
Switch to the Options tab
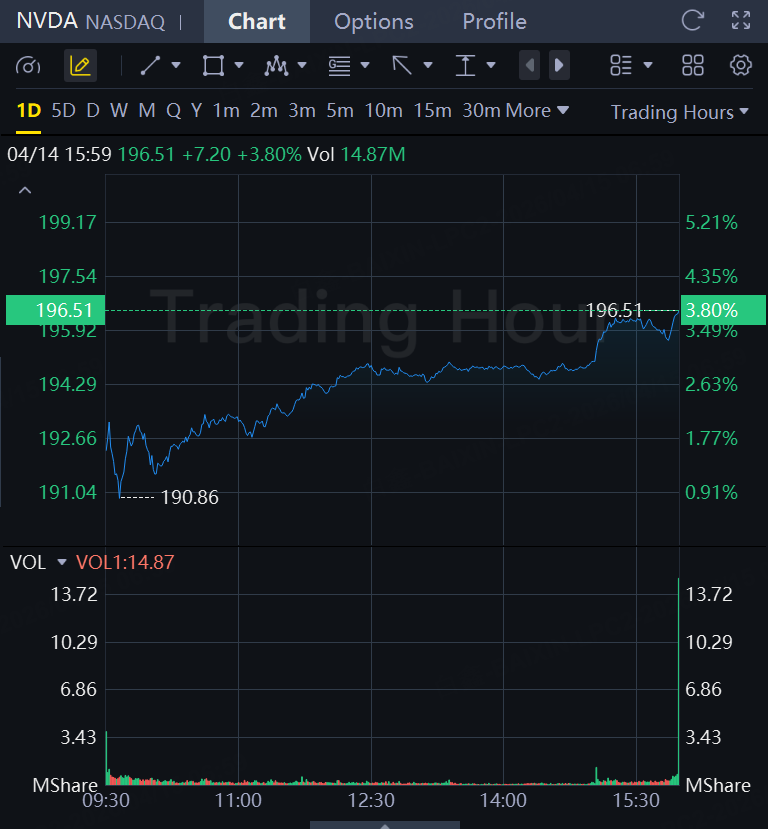pos(374,22)
